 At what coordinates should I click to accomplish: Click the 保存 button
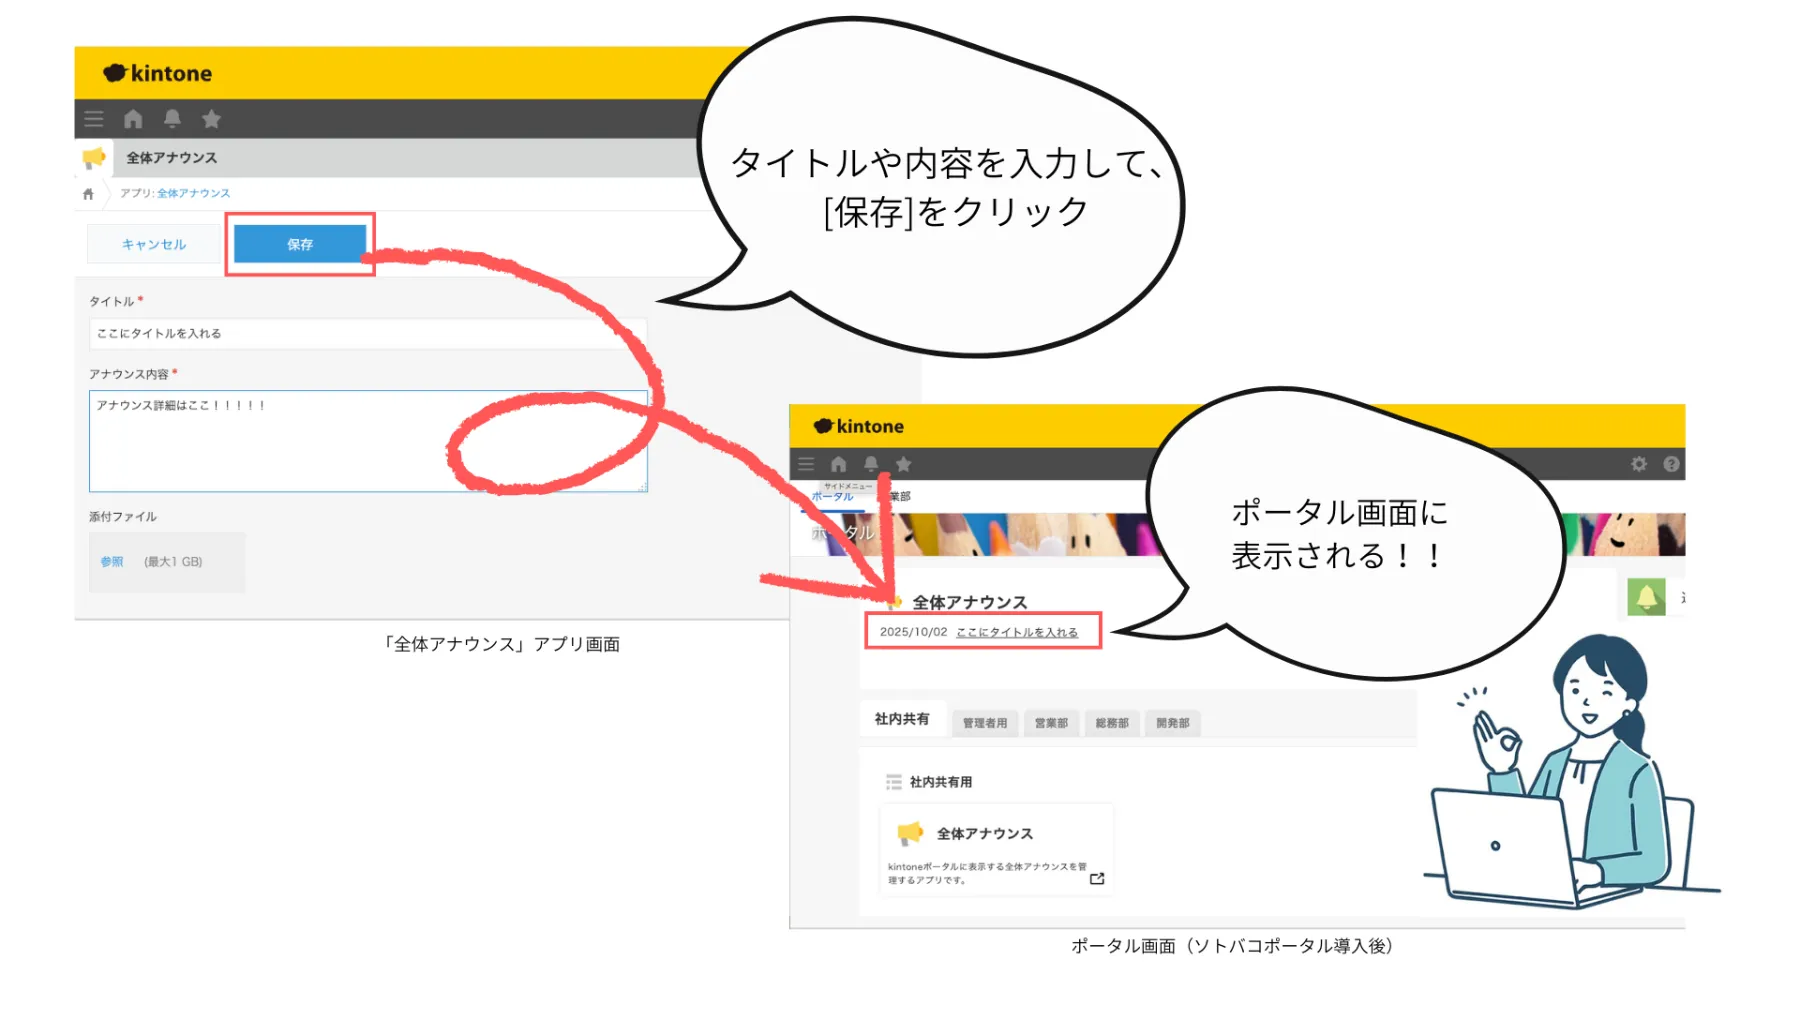tap(300, 243)
